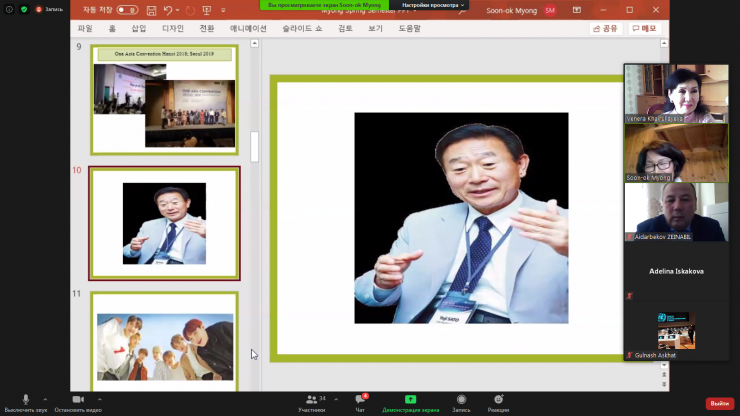Select slide 11 thumbnail with group photo
Image resolution: width=740 pixels, height=416 pixels.
164,342
